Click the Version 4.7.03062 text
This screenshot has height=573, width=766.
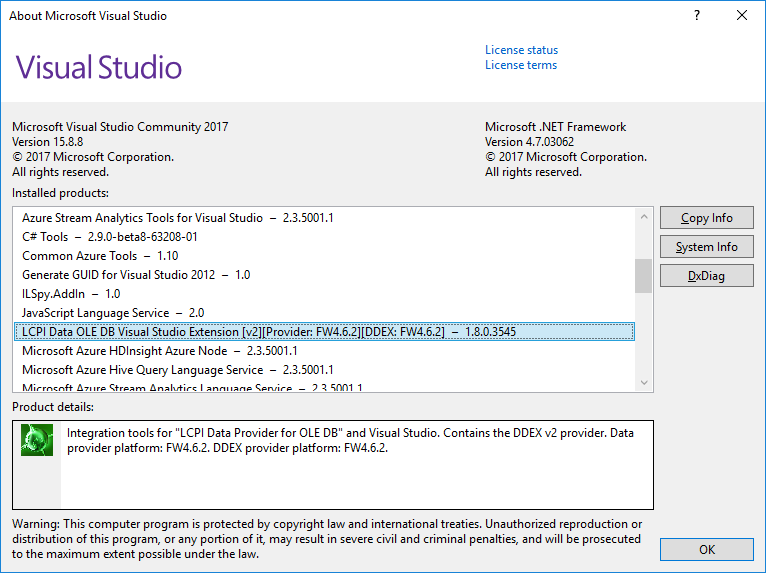point(529,142)
